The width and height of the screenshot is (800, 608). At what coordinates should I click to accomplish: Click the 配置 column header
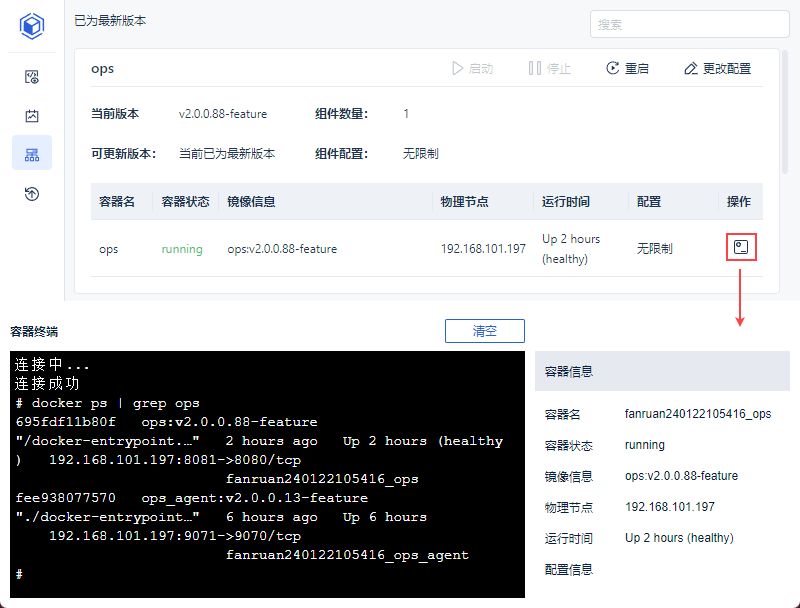[x=648, y=201]
